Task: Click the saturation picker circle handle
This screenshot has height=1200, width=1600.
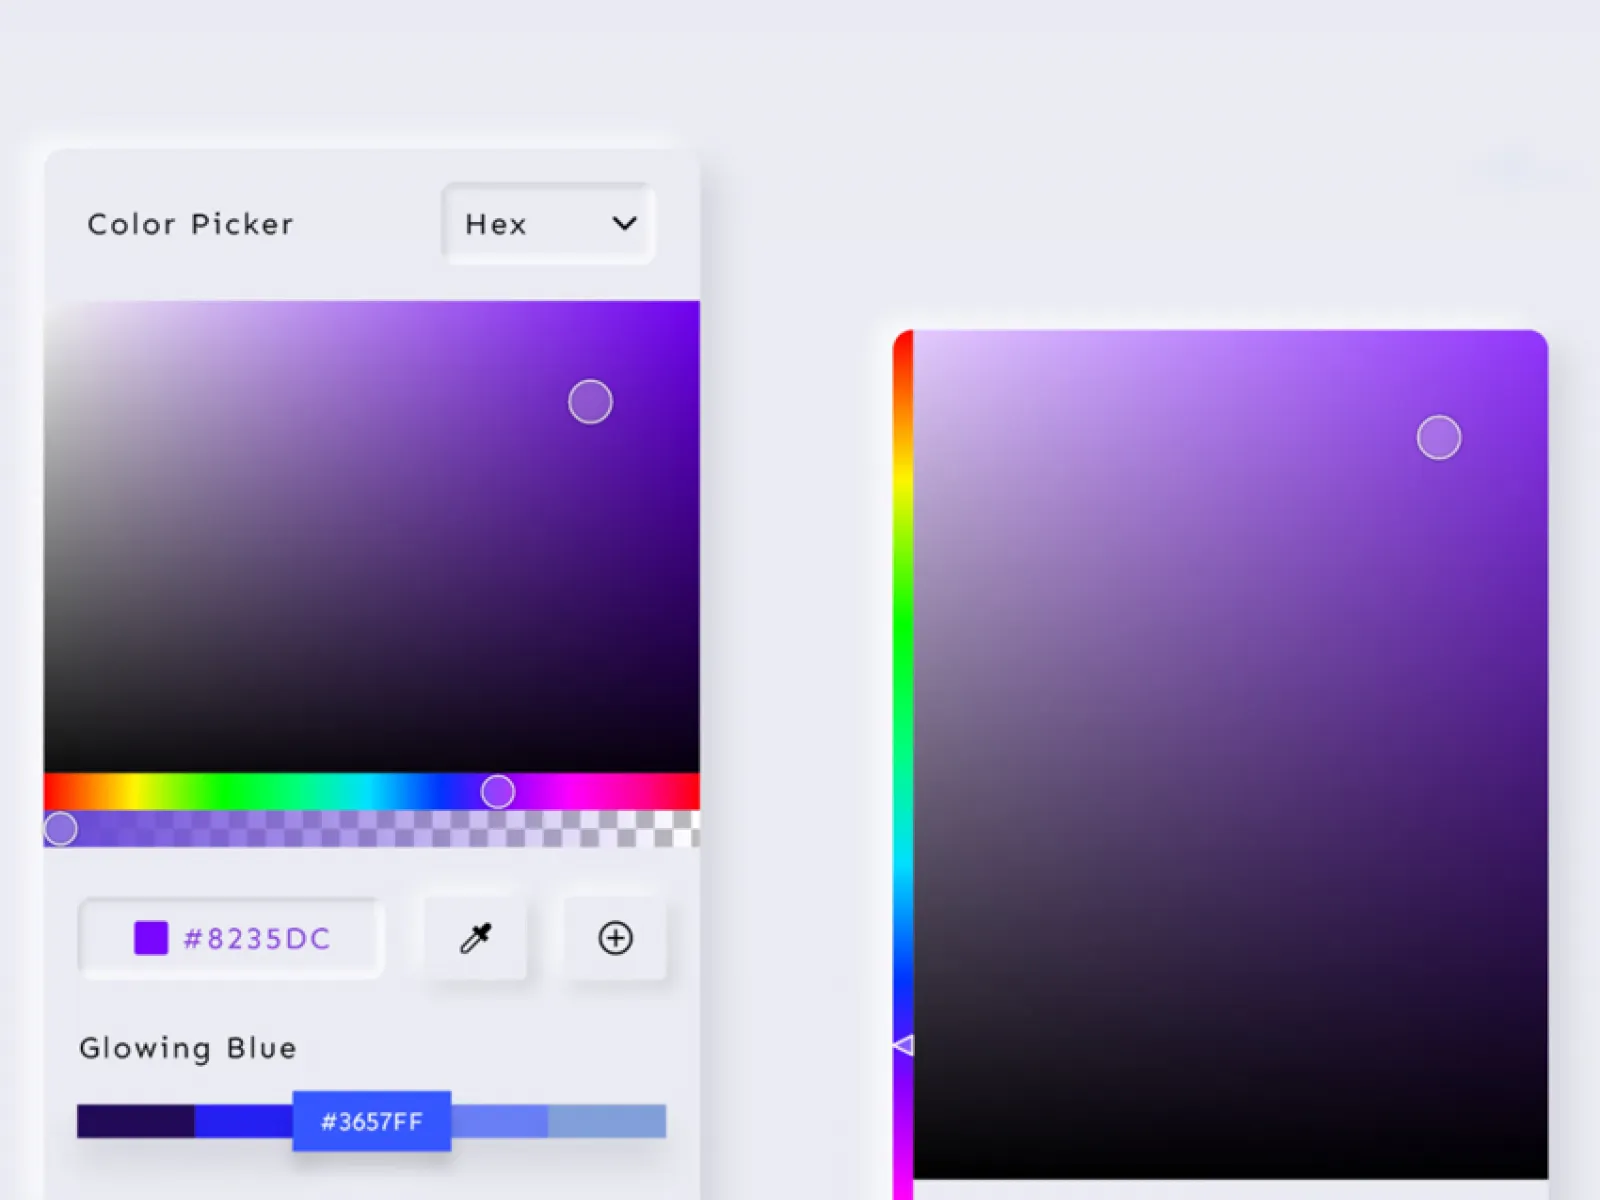Action: (589, 401)
